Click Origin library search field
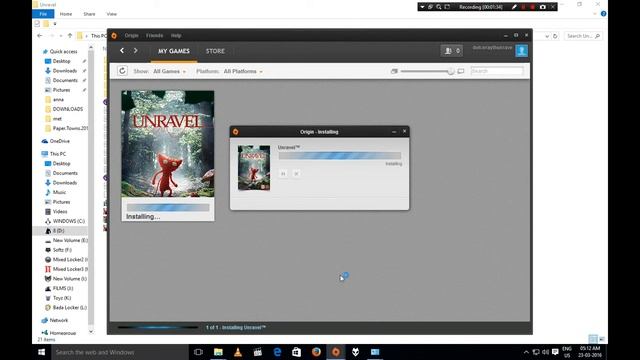 (497, 71)
